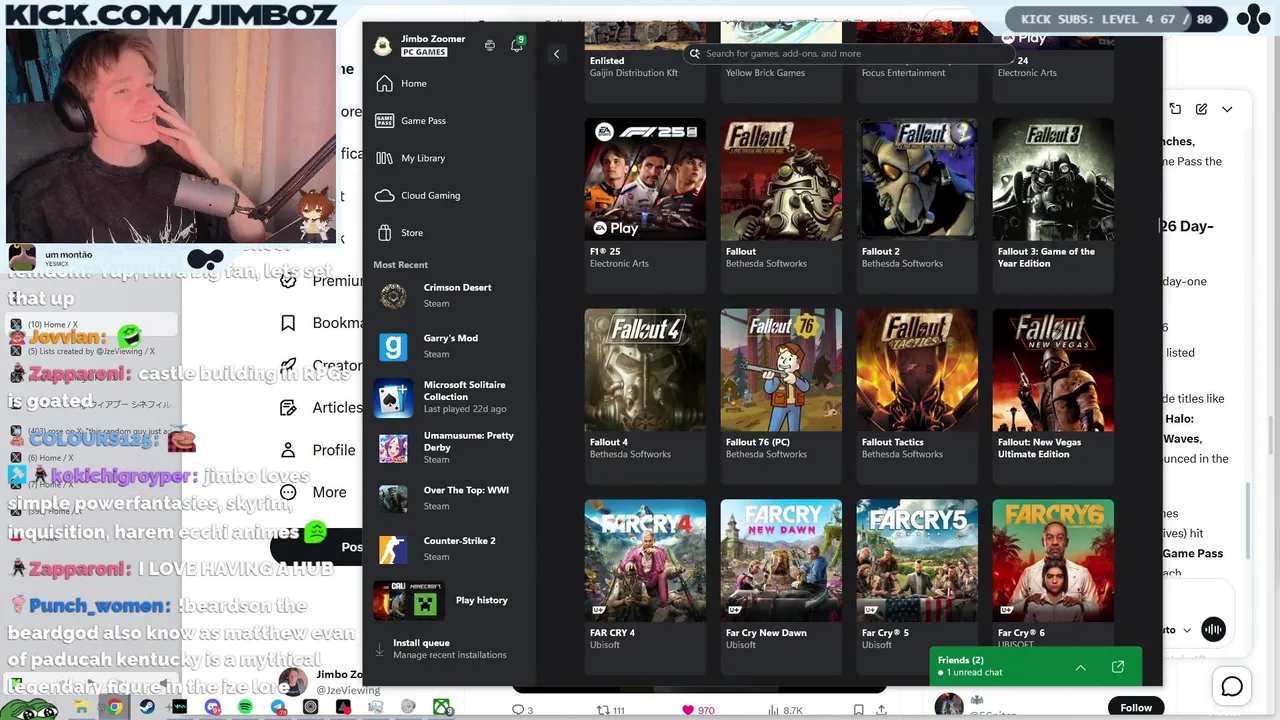Click the Friends (2) unread chat bar
1280x720 pixels.
coord(1035,666)
